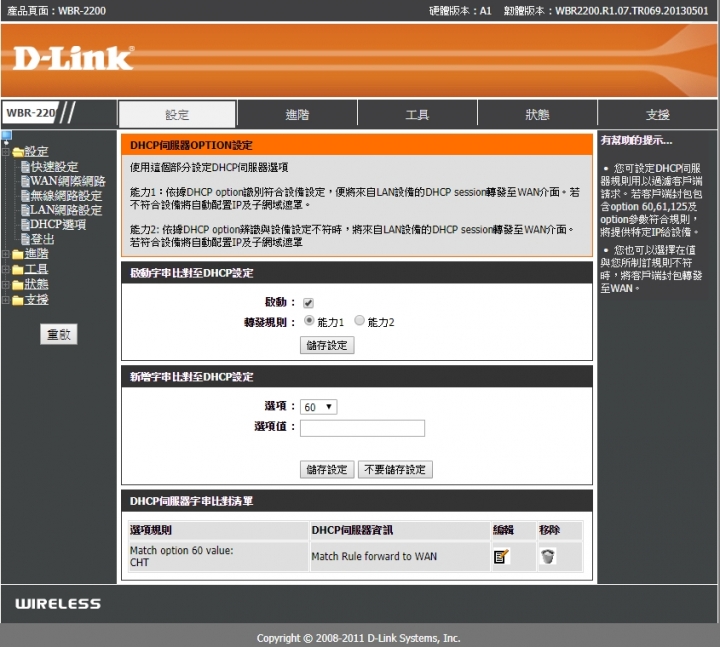Click the edit icon for the CHT rule

pyautogui.click(x=501, y=556)
